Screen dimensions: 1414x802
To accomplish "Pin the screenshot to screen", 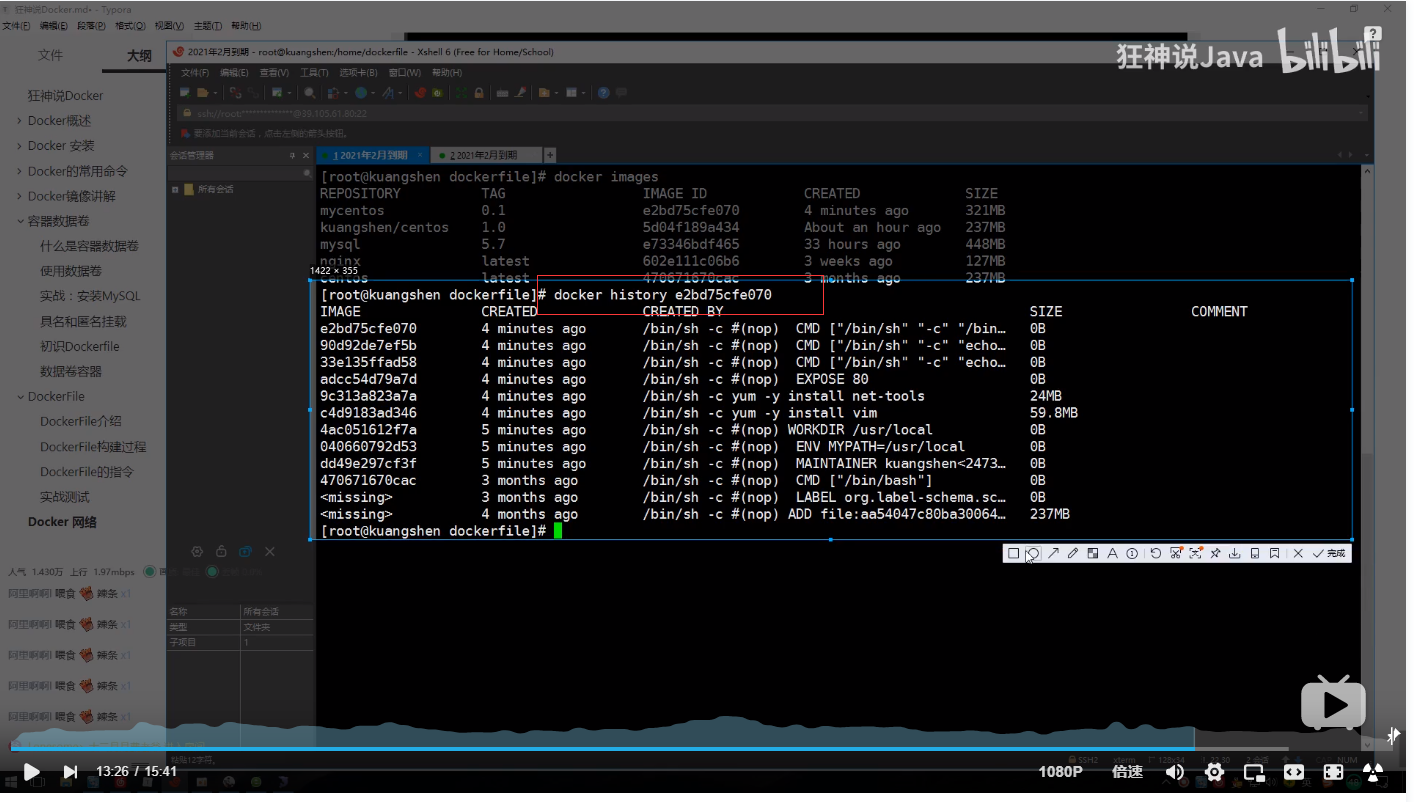I will pyautogui.click(x=1216, y=553).
